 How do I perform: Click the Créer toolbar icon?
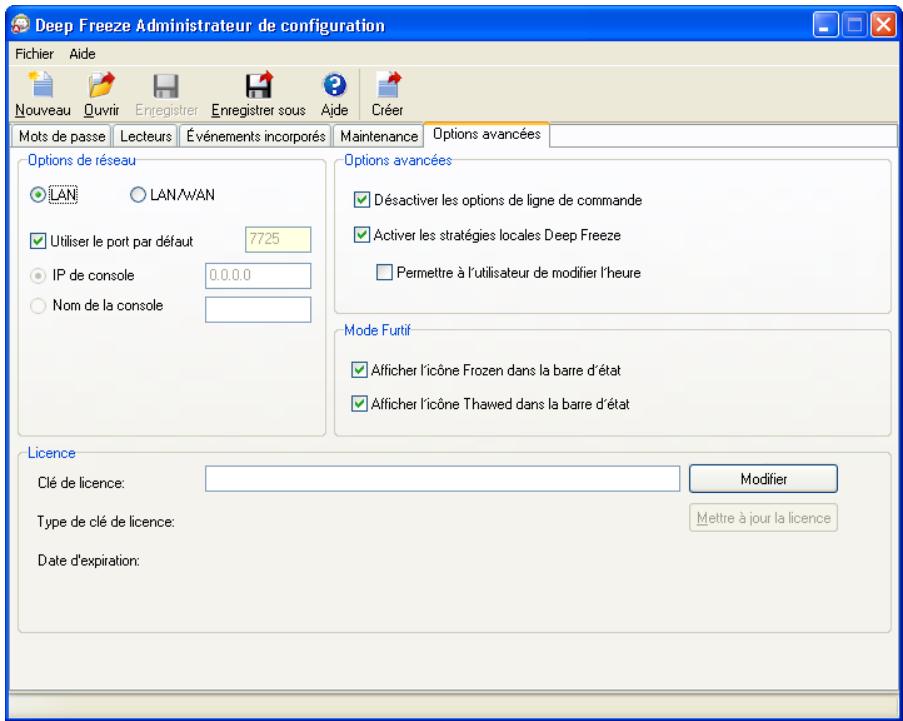pos(388,85)
